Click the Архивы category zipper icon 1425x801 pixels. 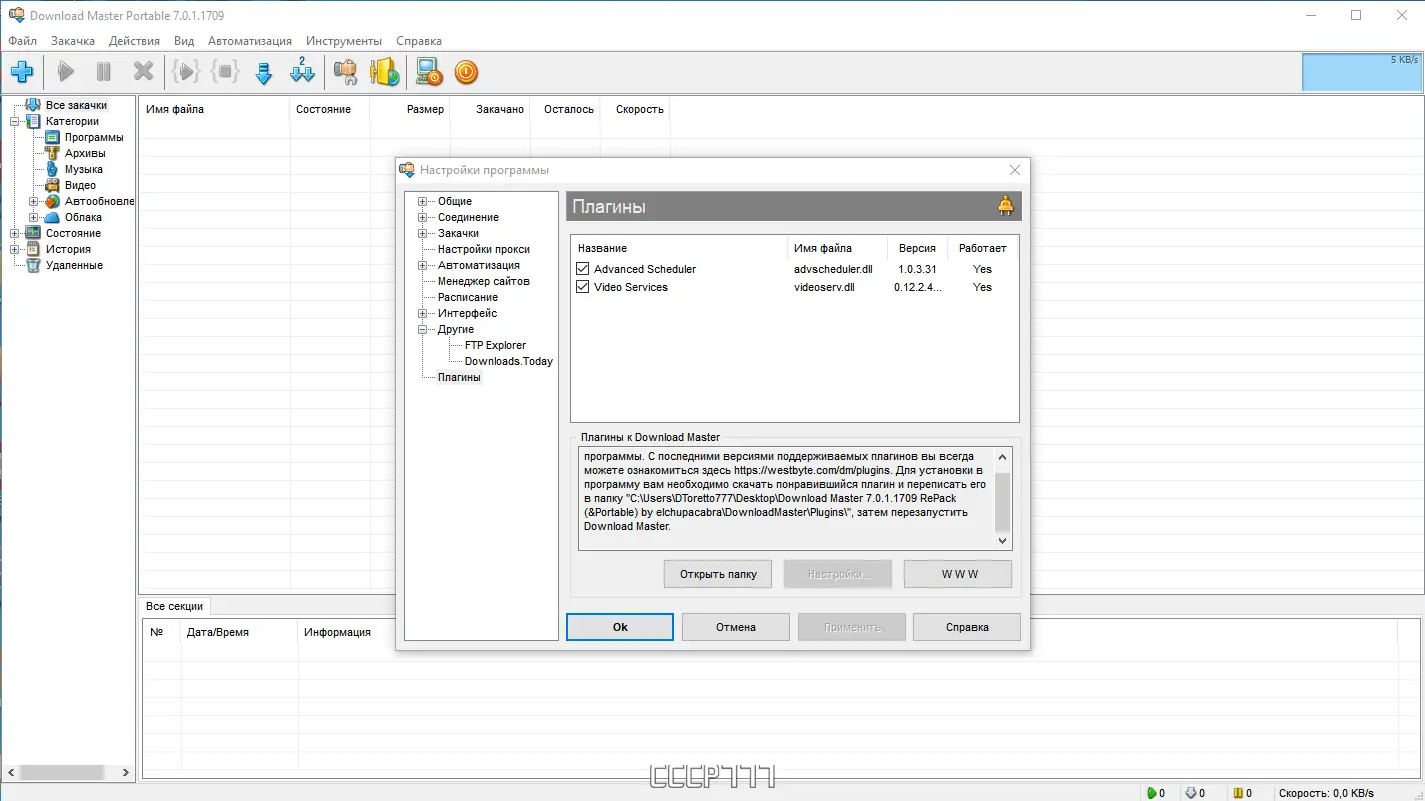pos(52,153)
